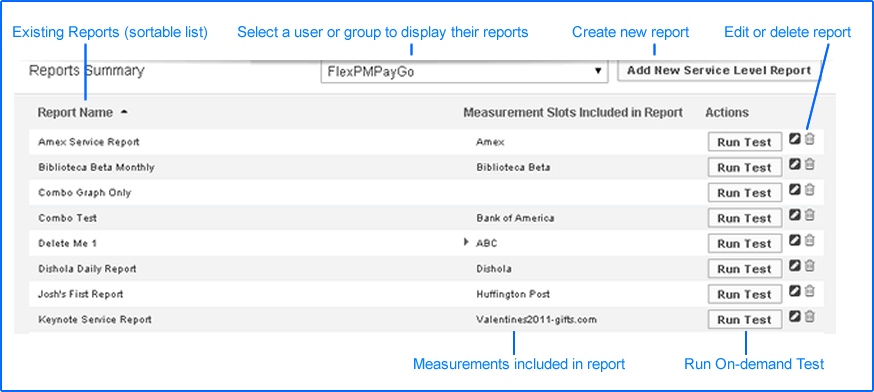Delete the Delete Me 1 report
Screen dimensions: 874x392
click(810, 241)
